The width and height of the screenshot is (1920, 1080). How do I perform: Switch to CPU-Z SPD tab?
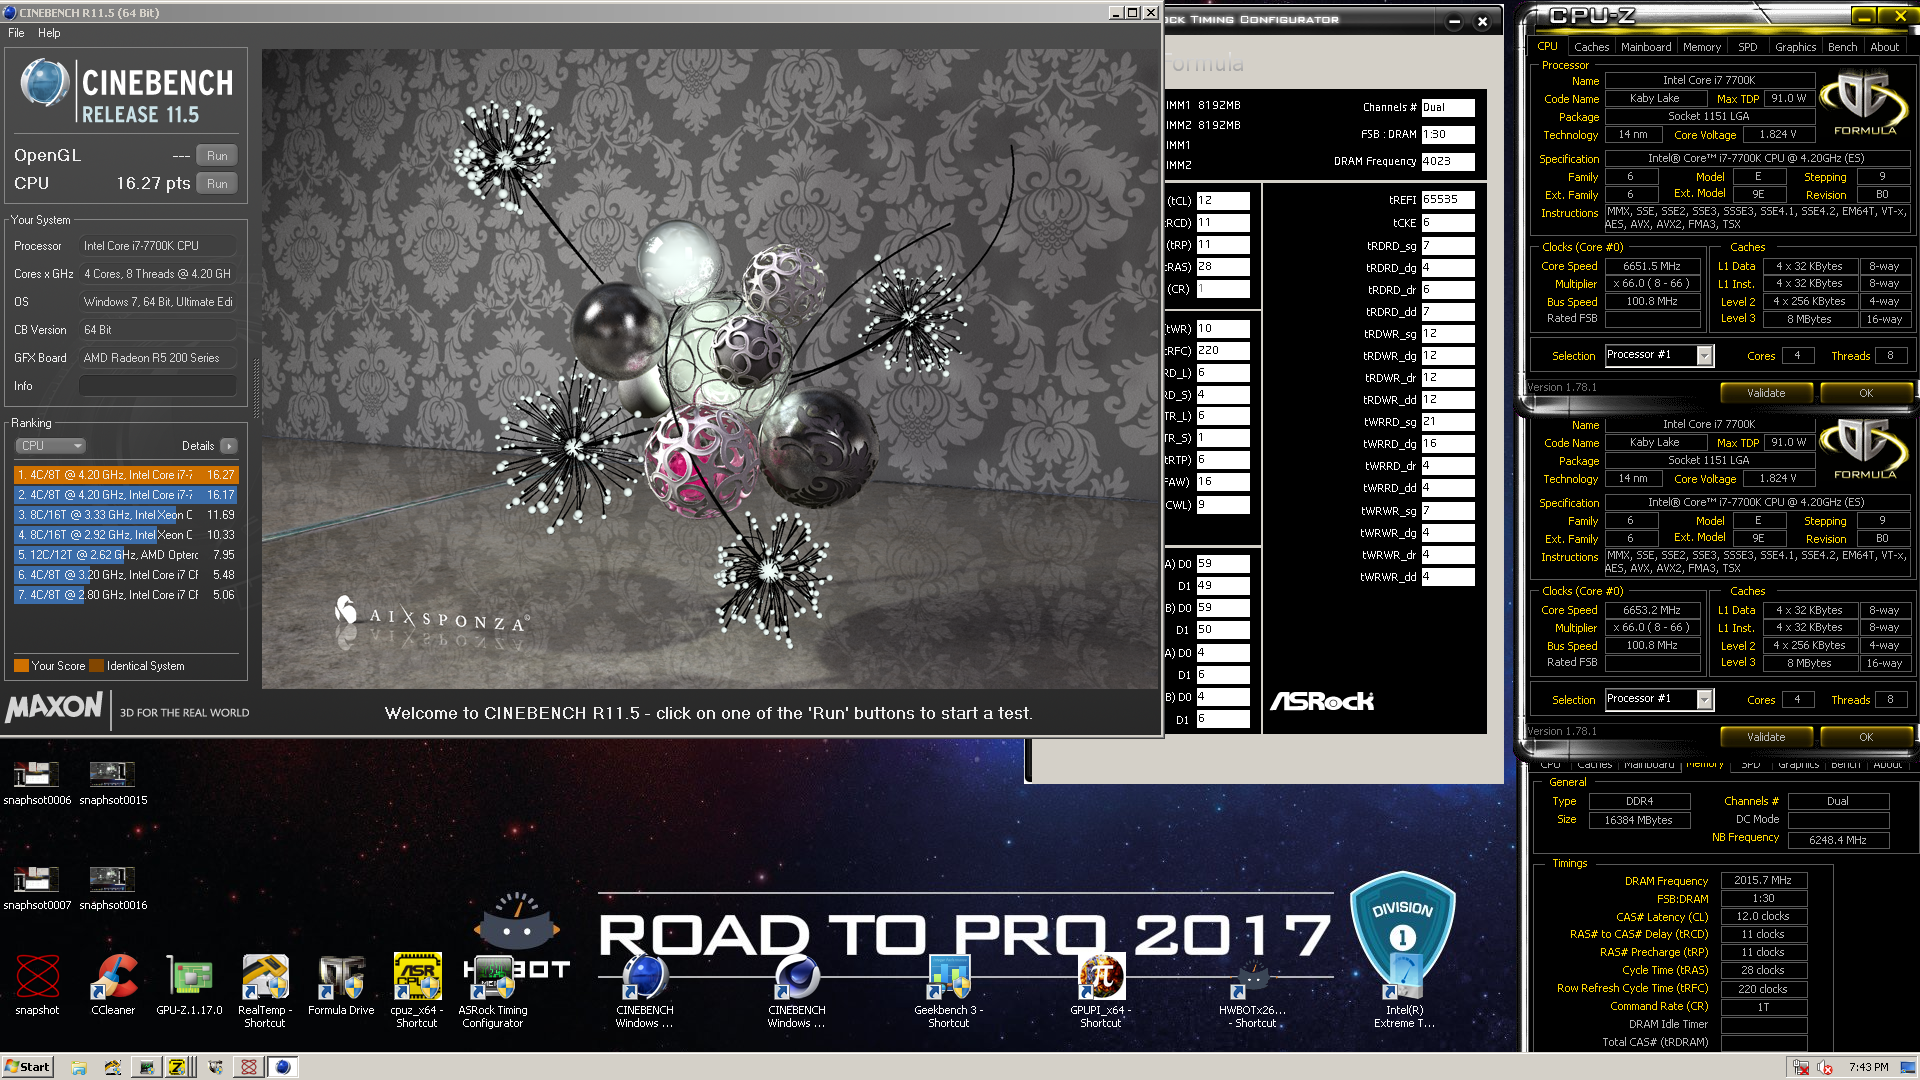click(x=1748, y=47)
